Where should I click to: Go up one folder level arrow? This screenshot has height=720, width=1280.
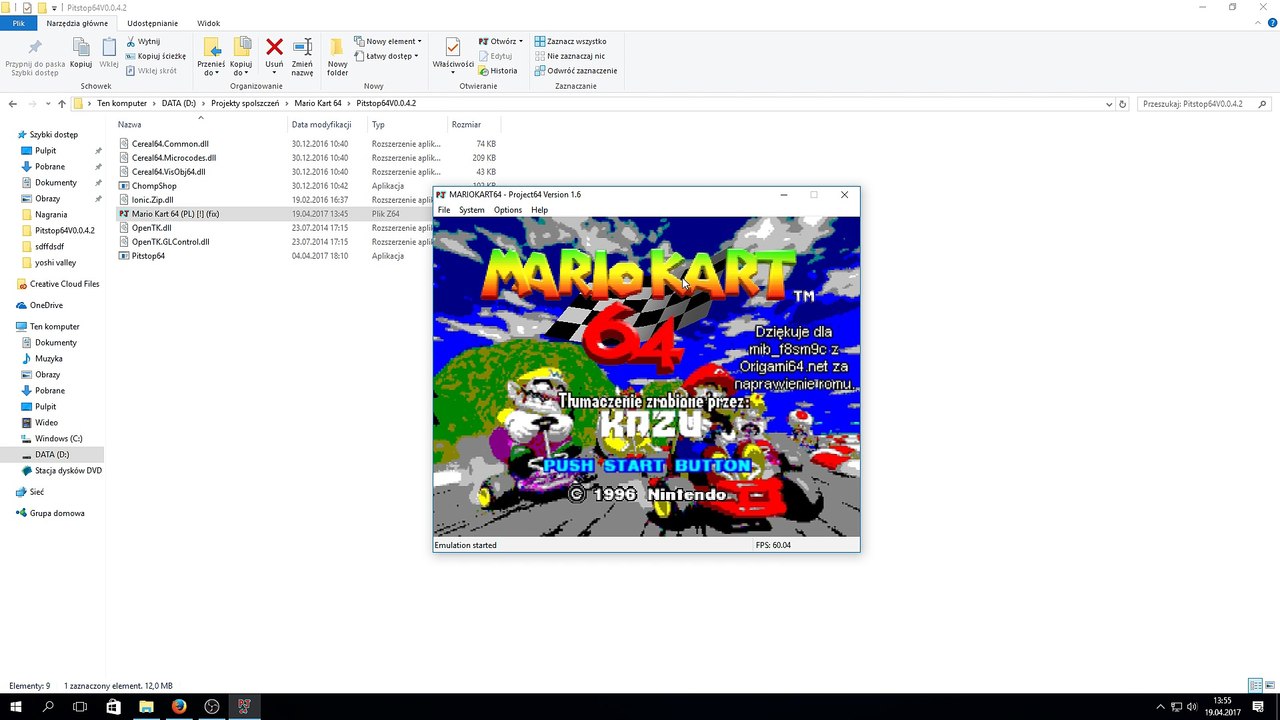(62, 104)
